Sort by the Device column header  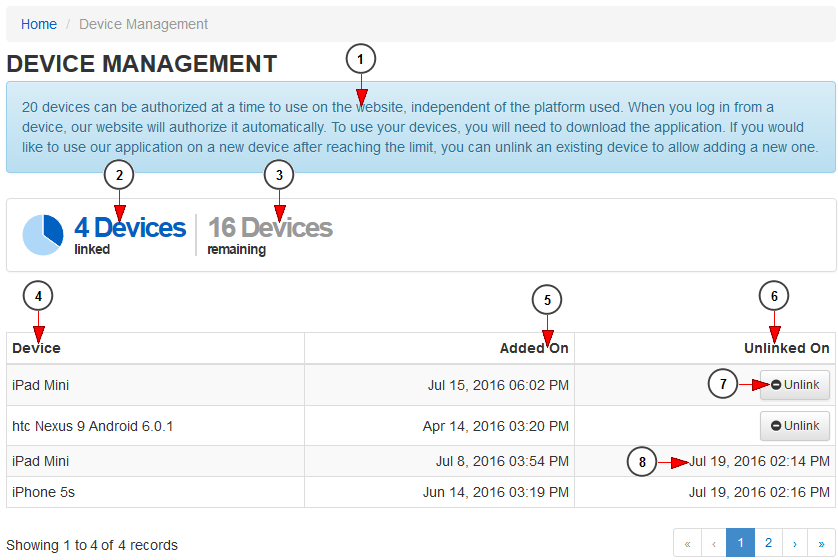[36, 348]
